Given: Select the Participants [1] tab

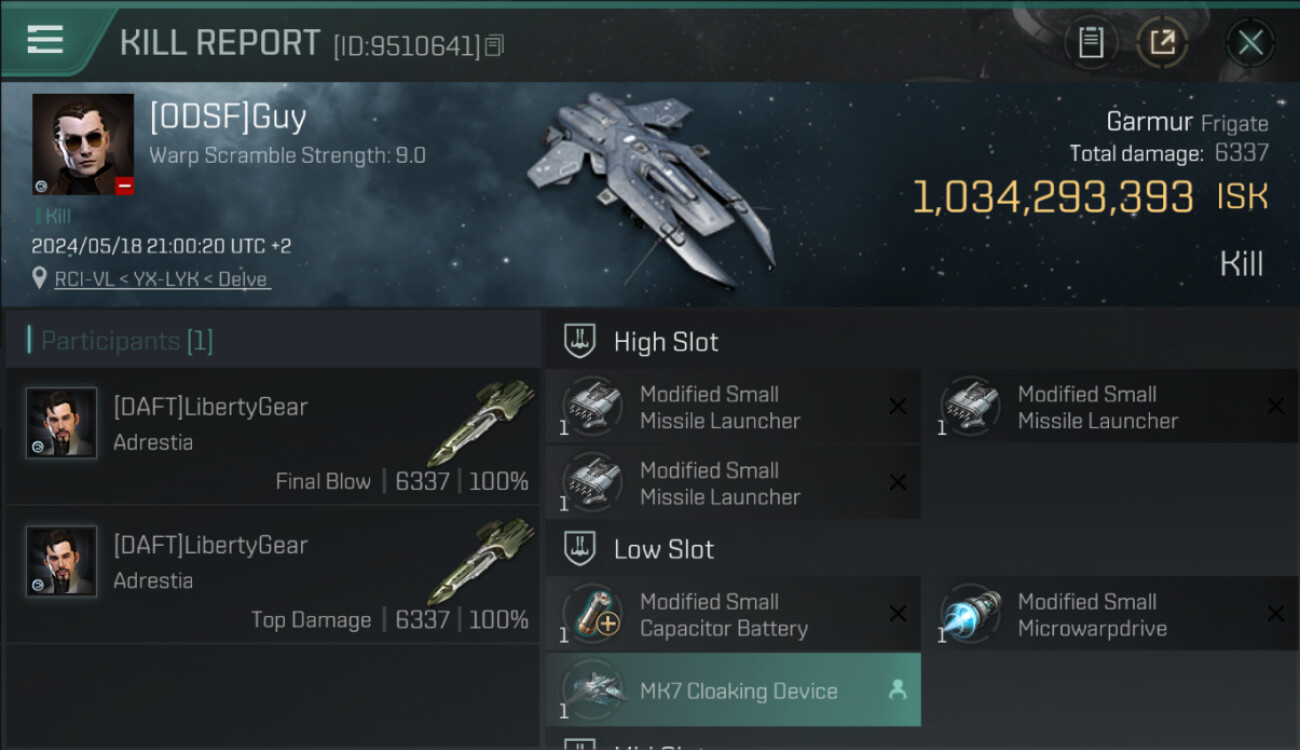Looking at the screenshot, I should pyautogui.click(x=120, y=341).
